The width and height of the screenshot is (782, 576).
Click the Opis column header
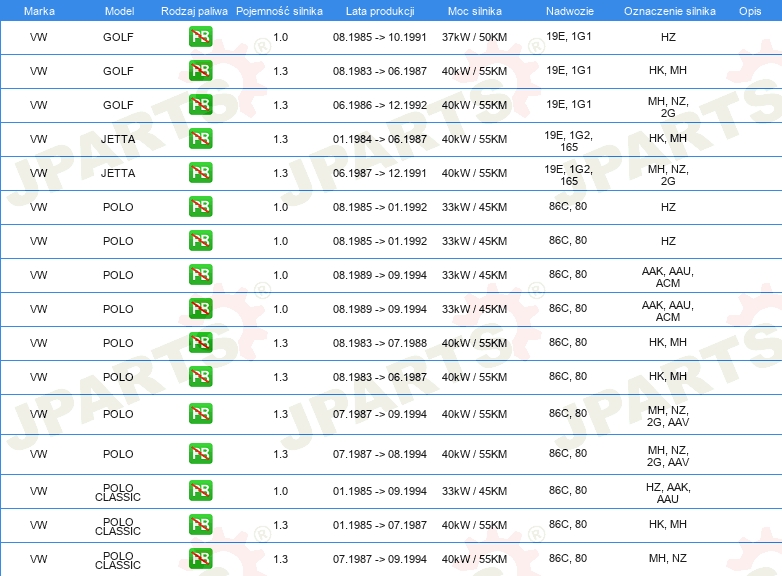tap(750, 11)
